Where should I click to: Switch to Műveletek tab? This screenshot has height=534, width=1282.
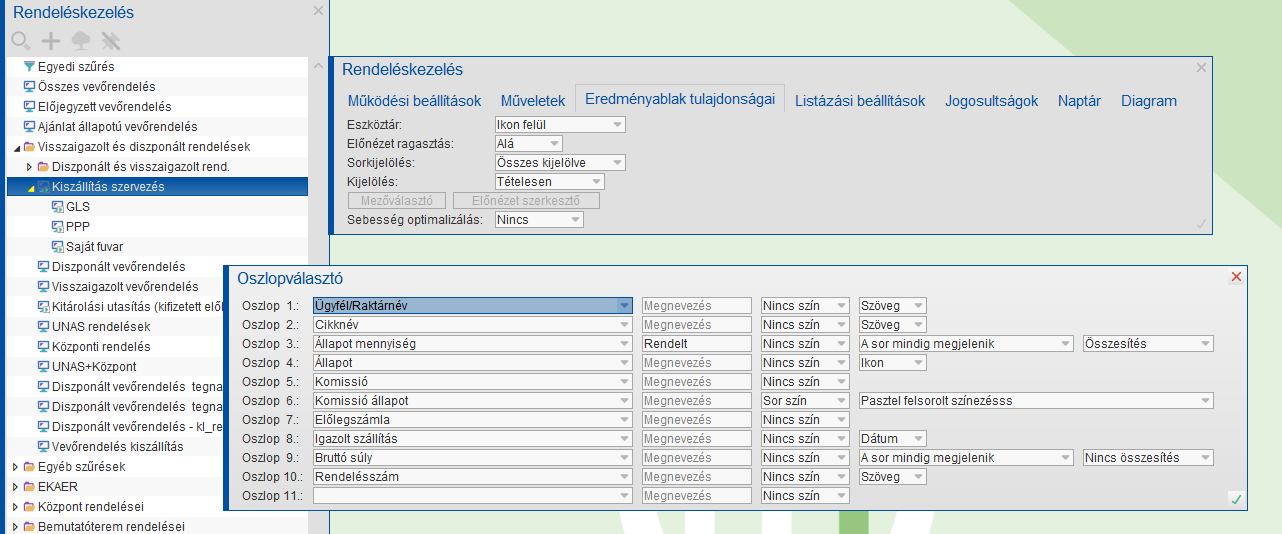[x=533, y=101]
